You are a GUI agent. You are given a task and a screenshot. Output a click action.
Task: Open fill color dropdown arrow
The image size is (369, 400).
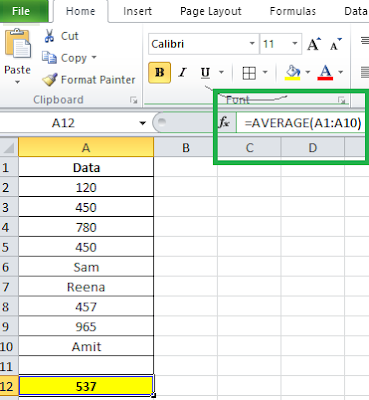[307, 72]
